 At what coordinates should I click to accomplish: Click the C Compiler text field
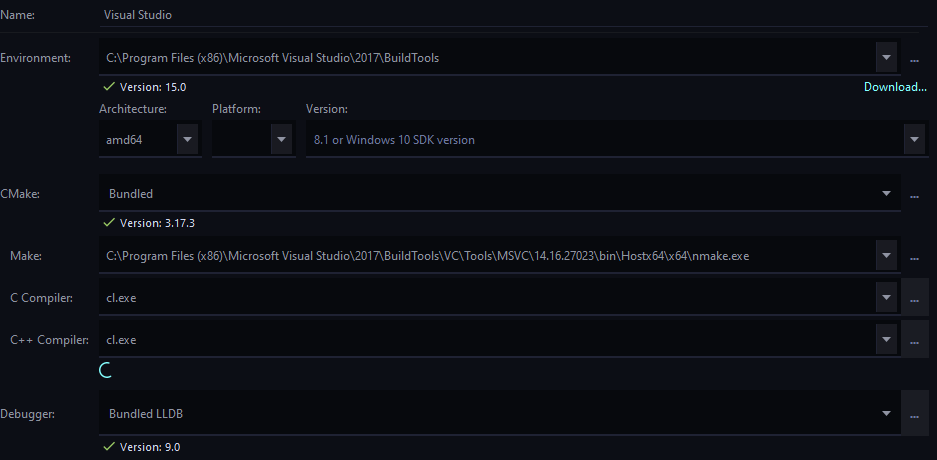(x=480, y=298)
